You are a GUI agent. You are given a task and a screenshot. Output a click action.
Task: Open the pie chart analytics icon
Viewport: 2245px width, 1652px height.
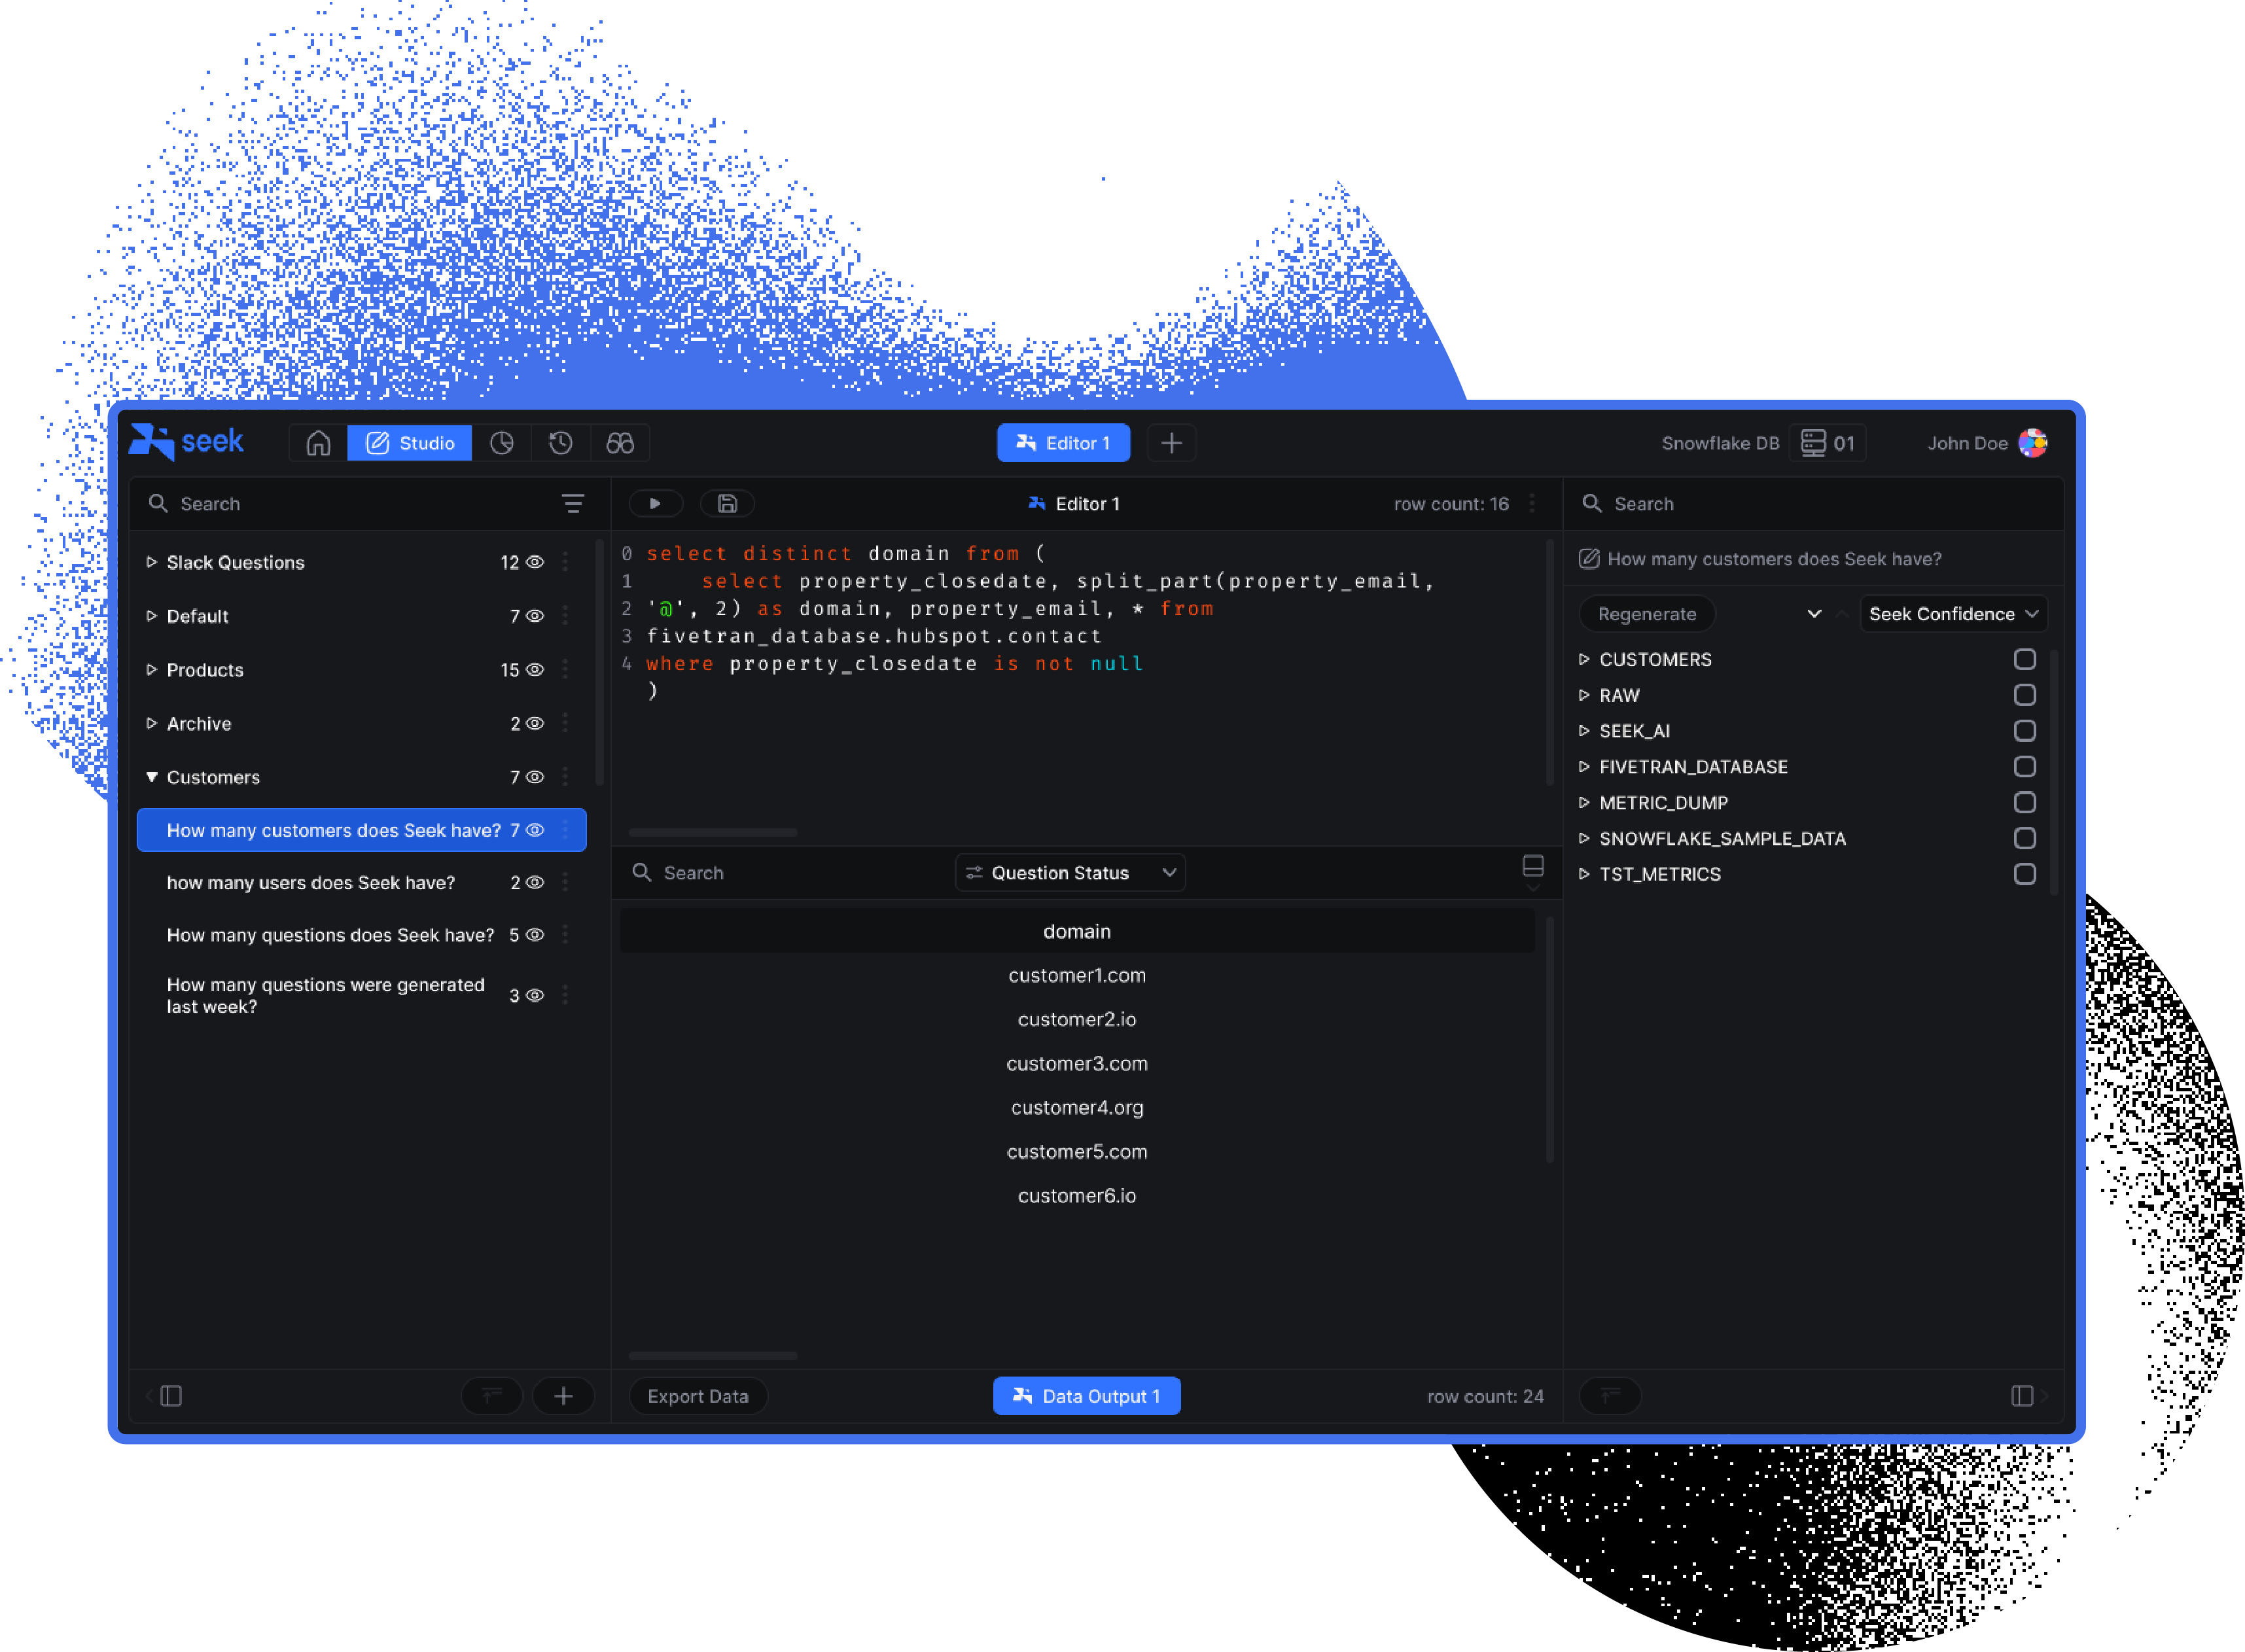(x=502, y=443)
